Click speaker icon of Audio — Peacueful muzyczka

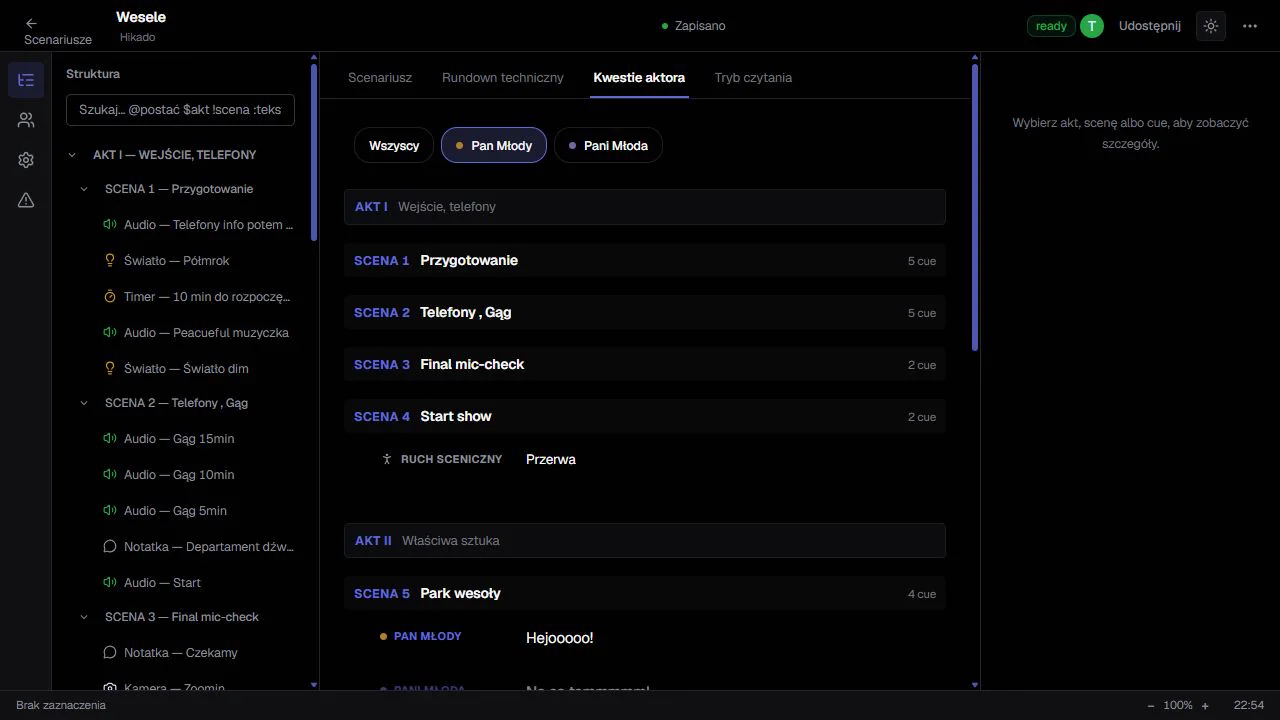tap(110, 333)
